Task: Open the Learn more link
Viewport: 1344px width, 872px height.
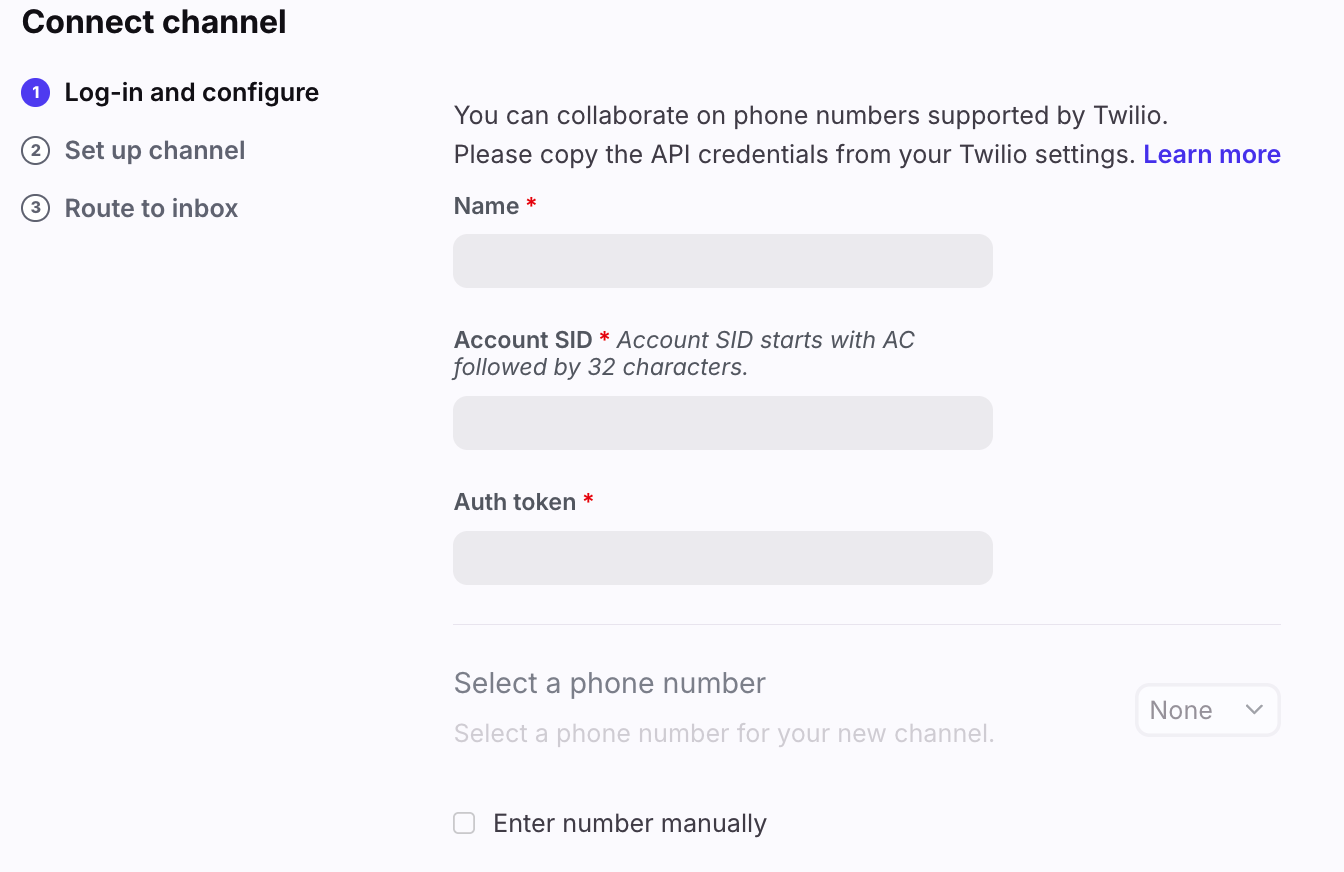Action: [1212, 154]
